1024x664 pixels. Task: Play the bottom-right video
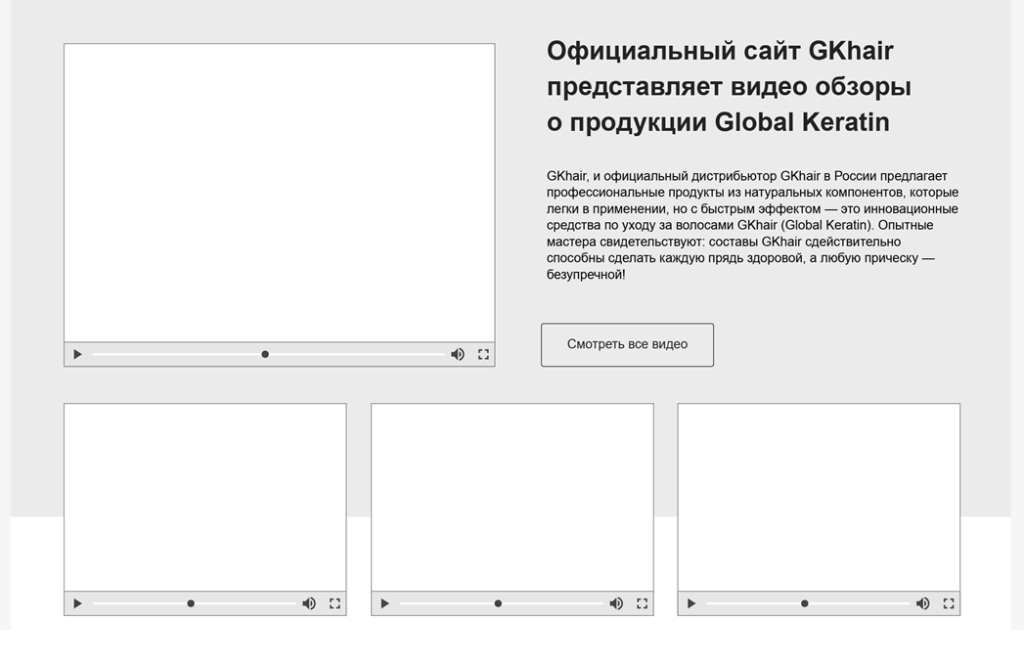click(691, 603)
